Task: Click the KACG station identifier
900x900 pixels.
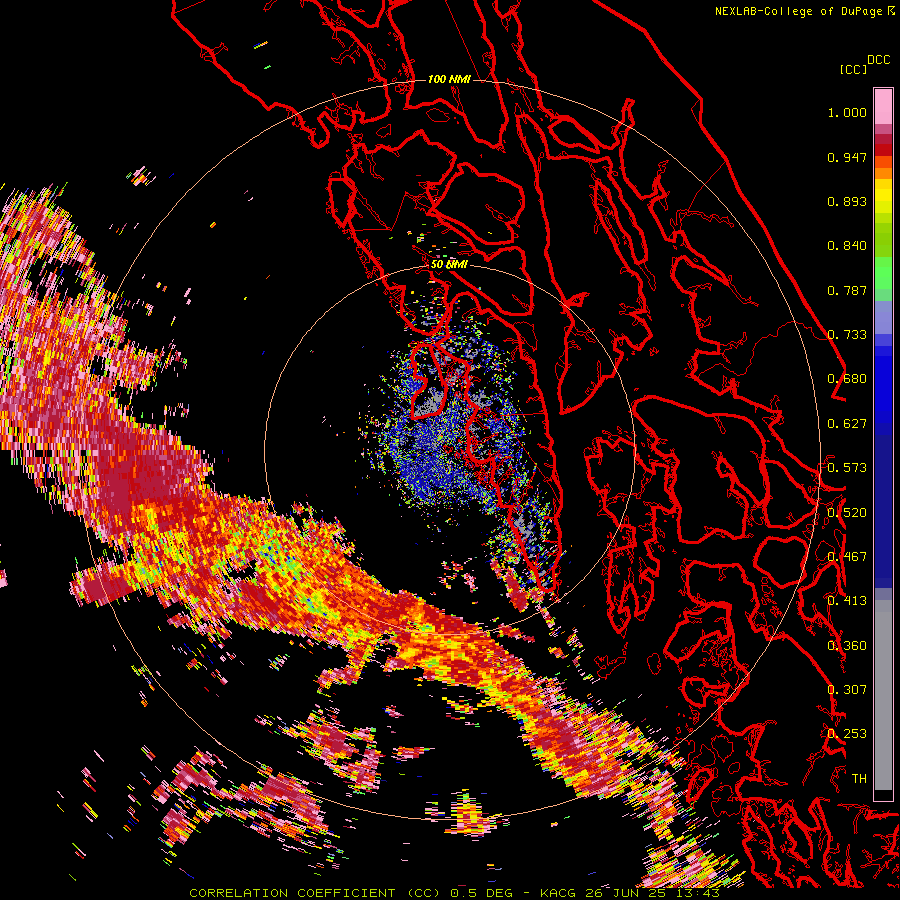Action: click(560, 893)
